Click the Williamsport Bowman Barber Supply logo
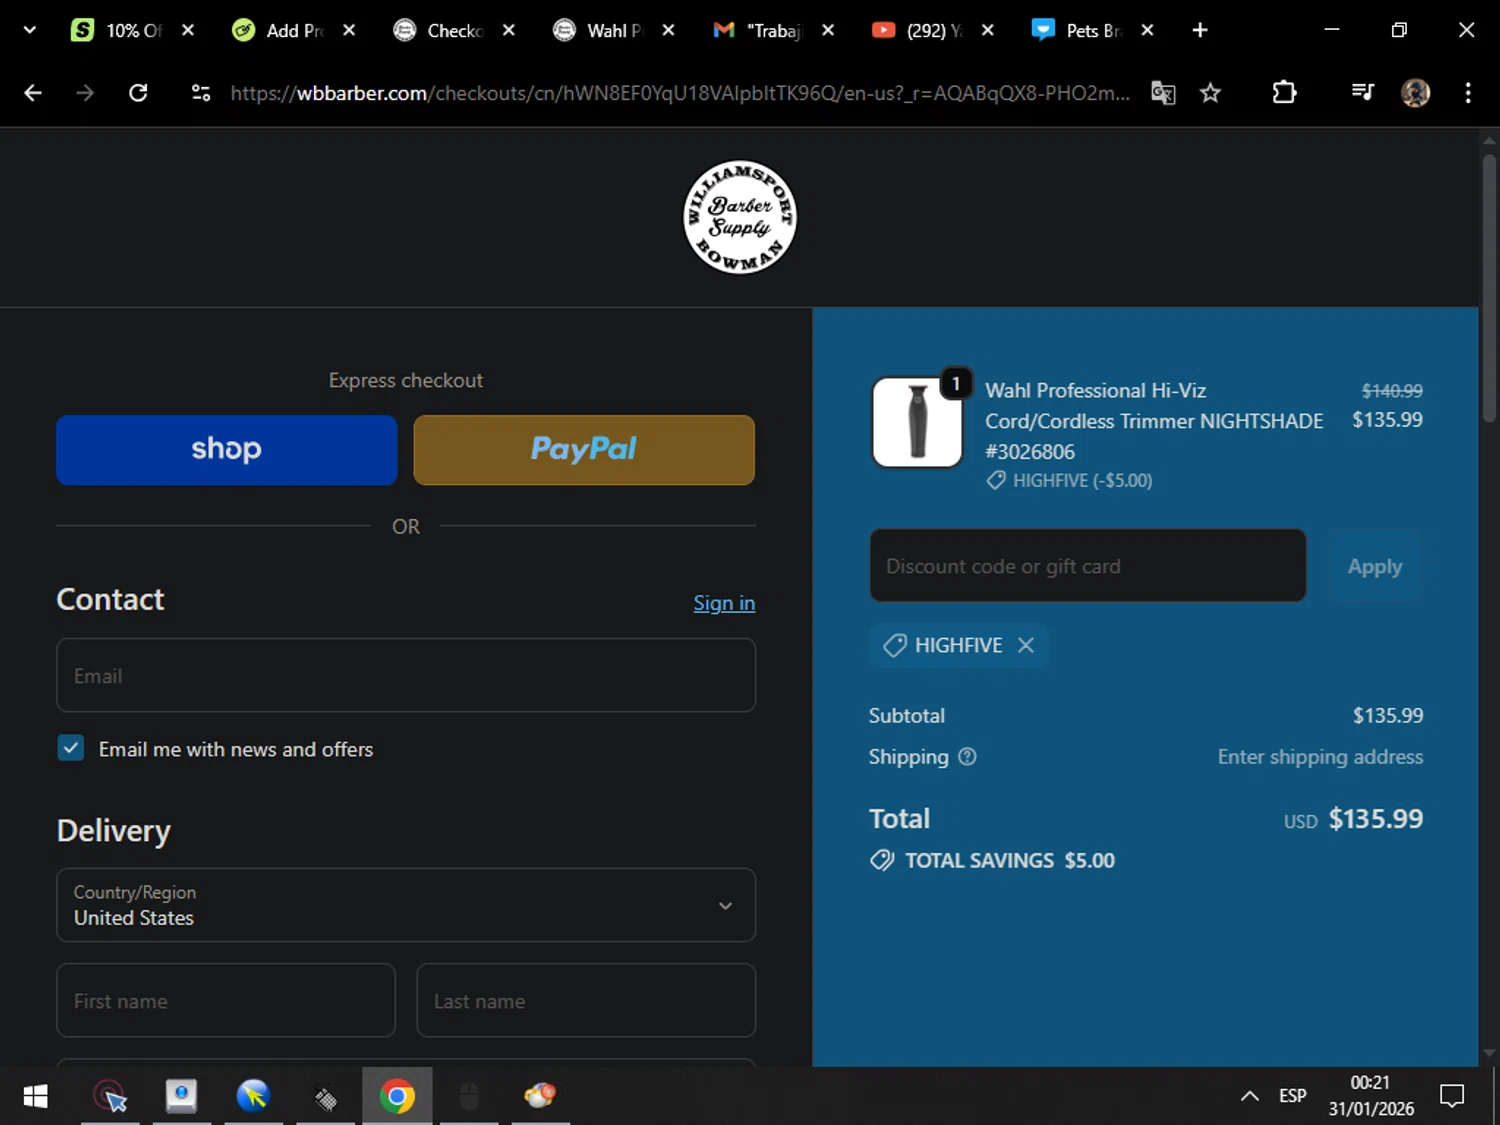The height and width of the screenshot is (1125, 1500). tap(740, 217)
